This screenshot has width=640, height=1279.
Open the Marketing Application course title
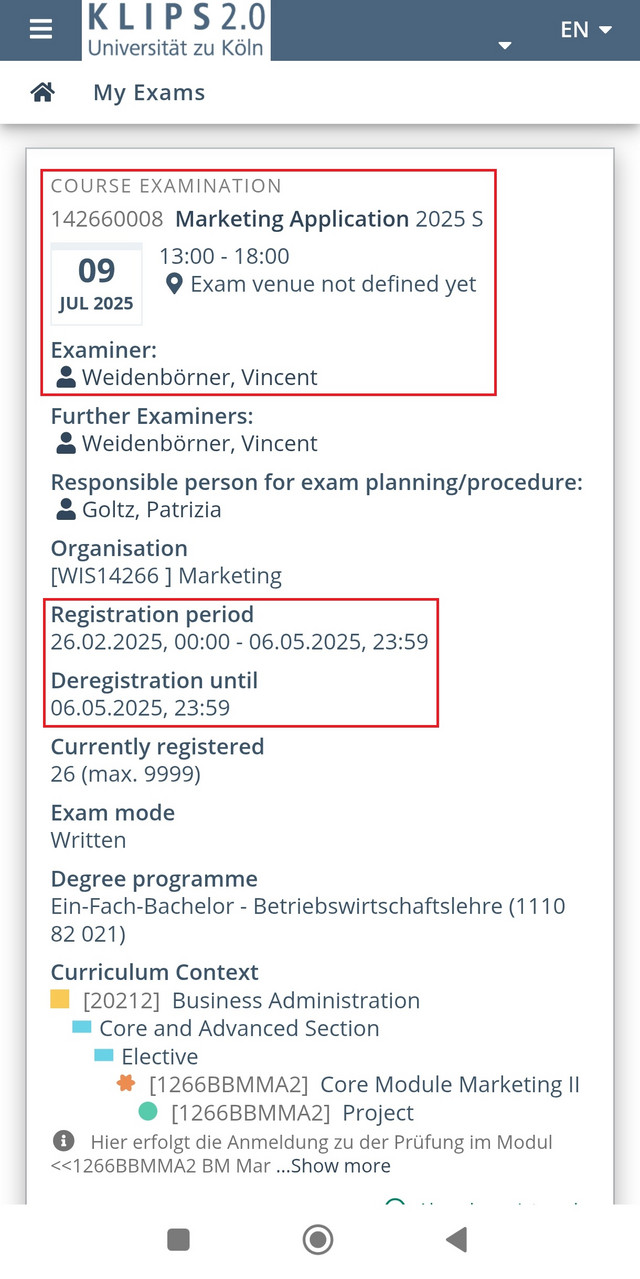tap(292, 218)
